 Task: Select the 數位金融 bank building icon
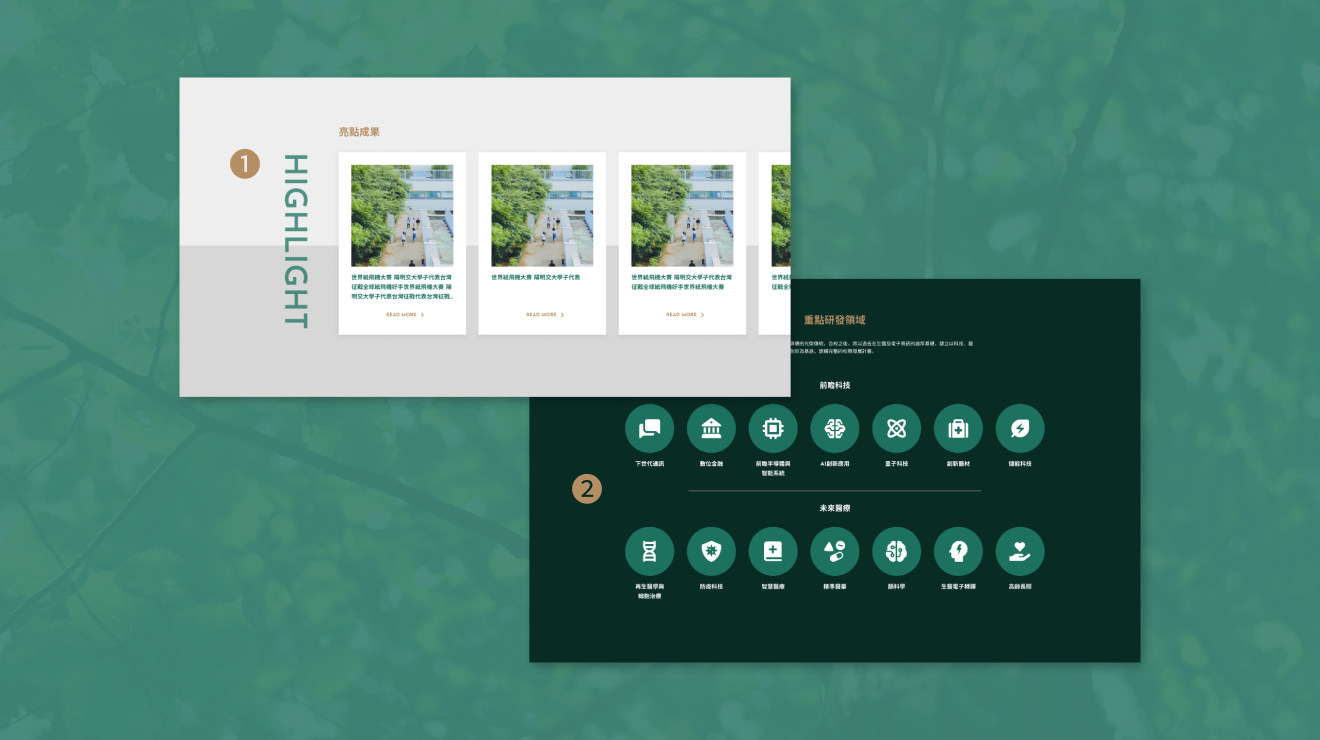(712, 429)
